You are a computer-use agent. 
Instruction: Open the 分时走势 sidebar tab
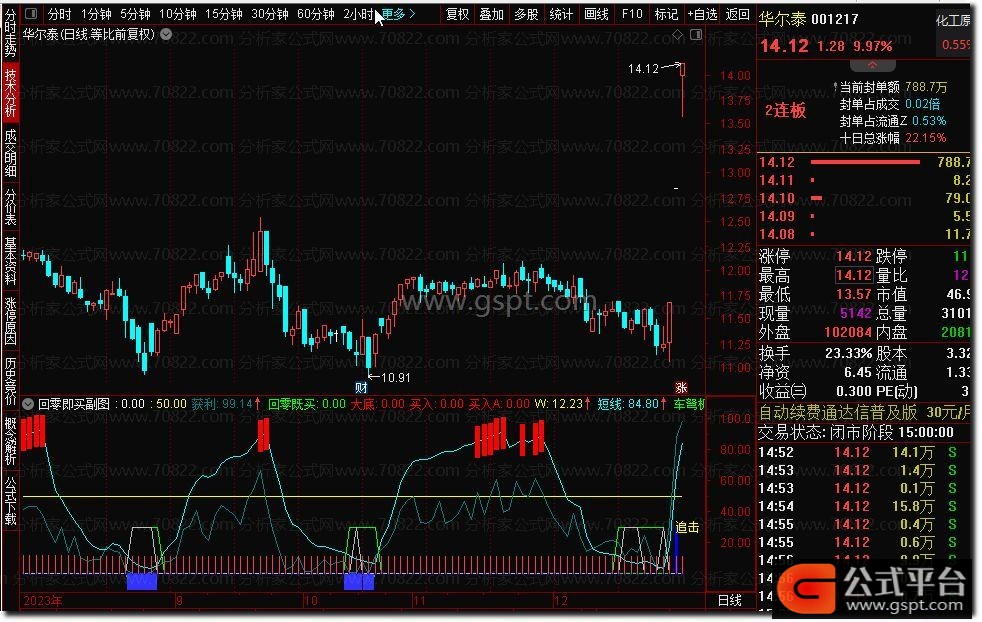pos(11,34)
